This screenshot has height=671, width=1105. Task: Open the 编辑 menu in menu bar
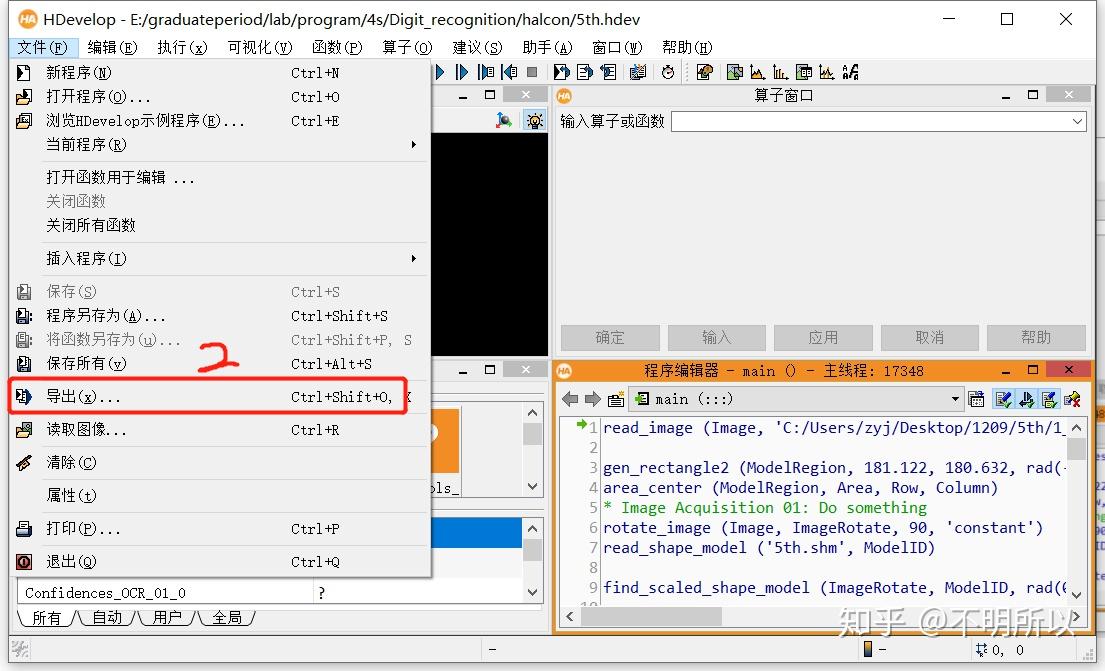click(112, 47)
